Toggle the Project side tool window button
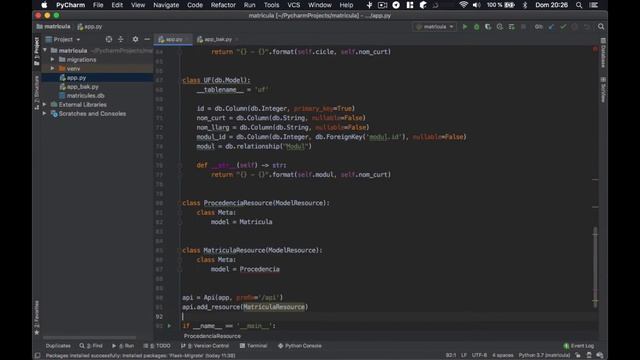The image size is (640, 360). [x=36, y=51]
